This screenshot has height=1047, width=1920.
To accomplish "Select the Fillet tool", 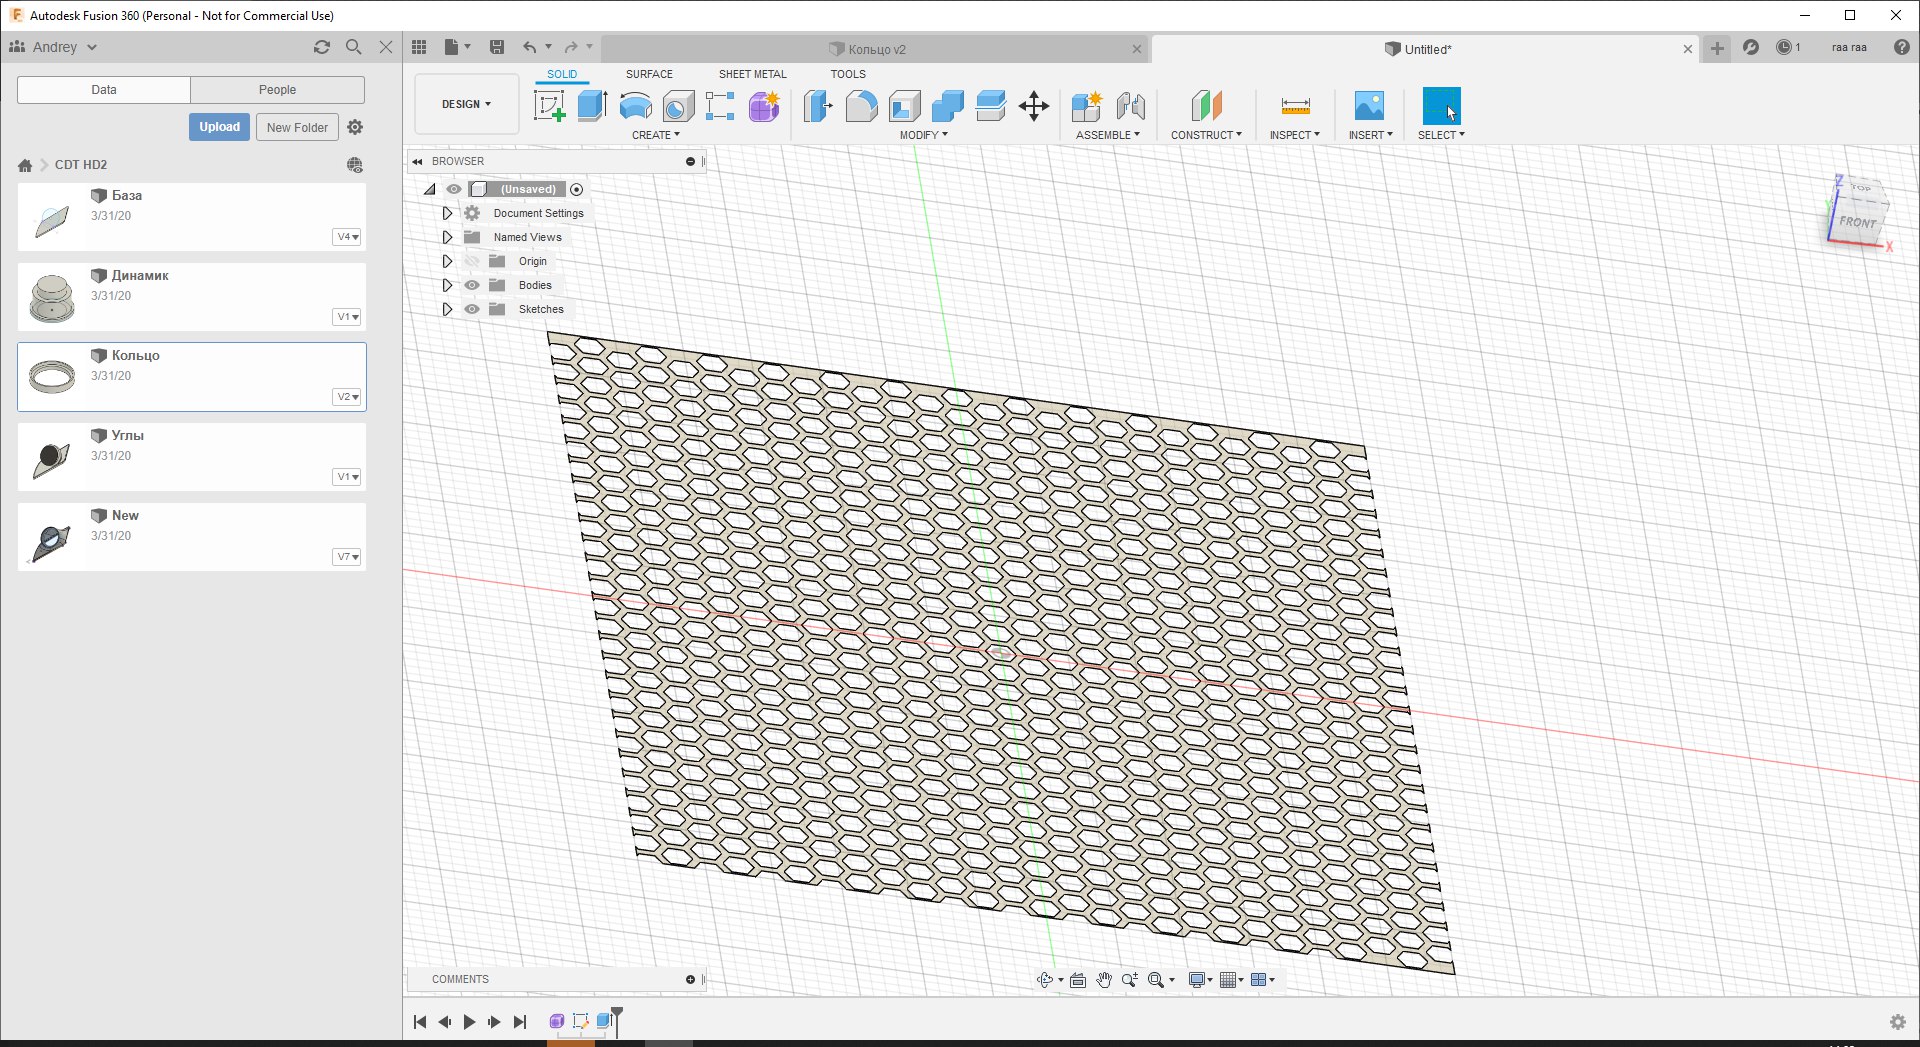I will (861, 106).
